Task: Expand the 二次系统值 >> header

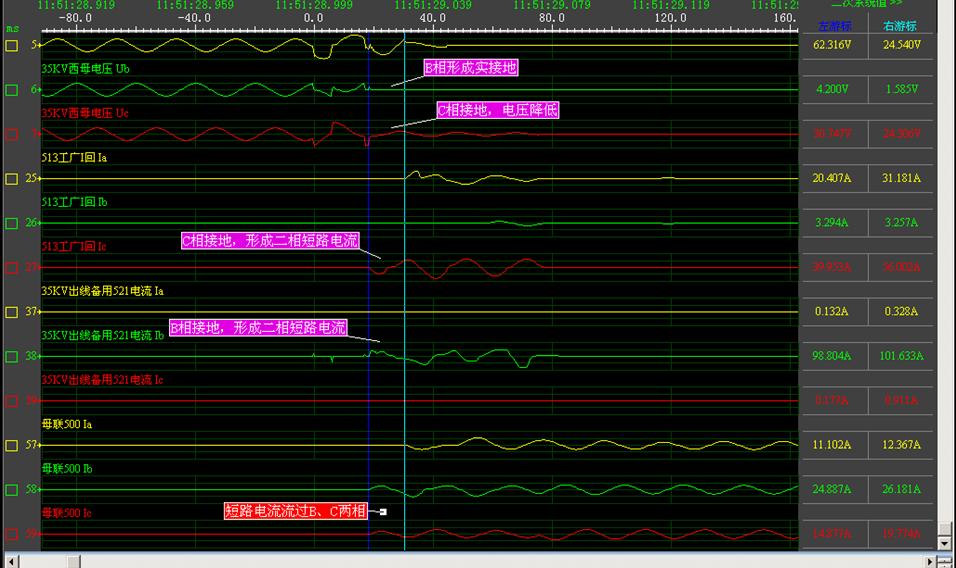Action: point(866,4)
